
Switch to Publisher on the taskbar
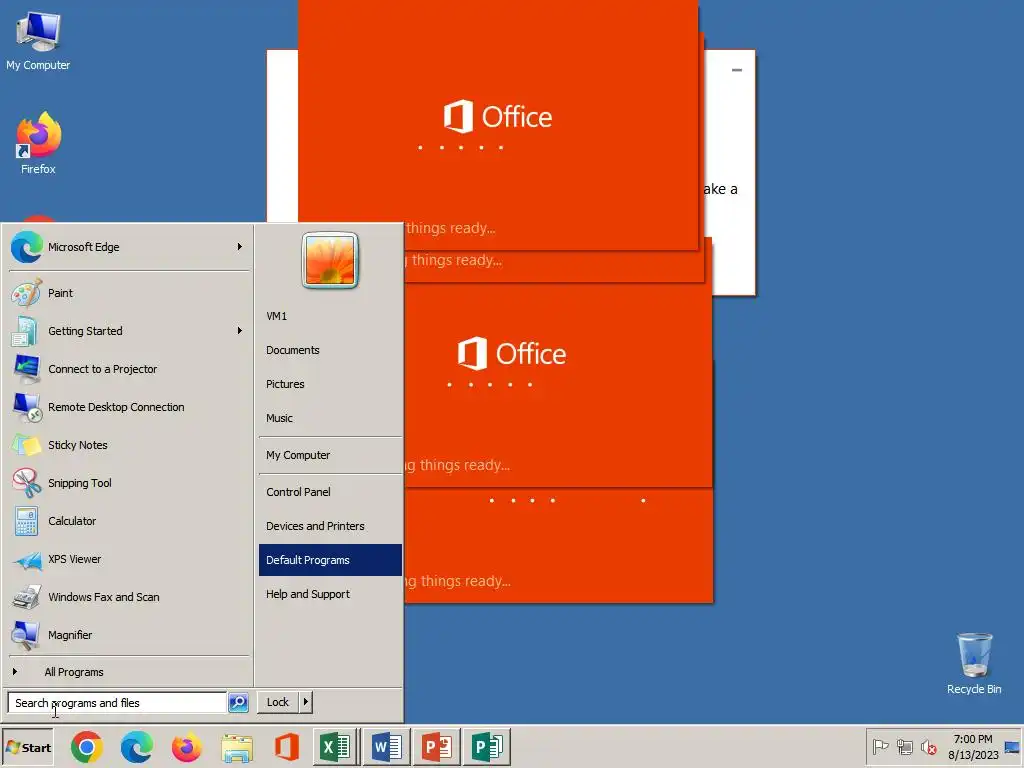click(487, 747)
